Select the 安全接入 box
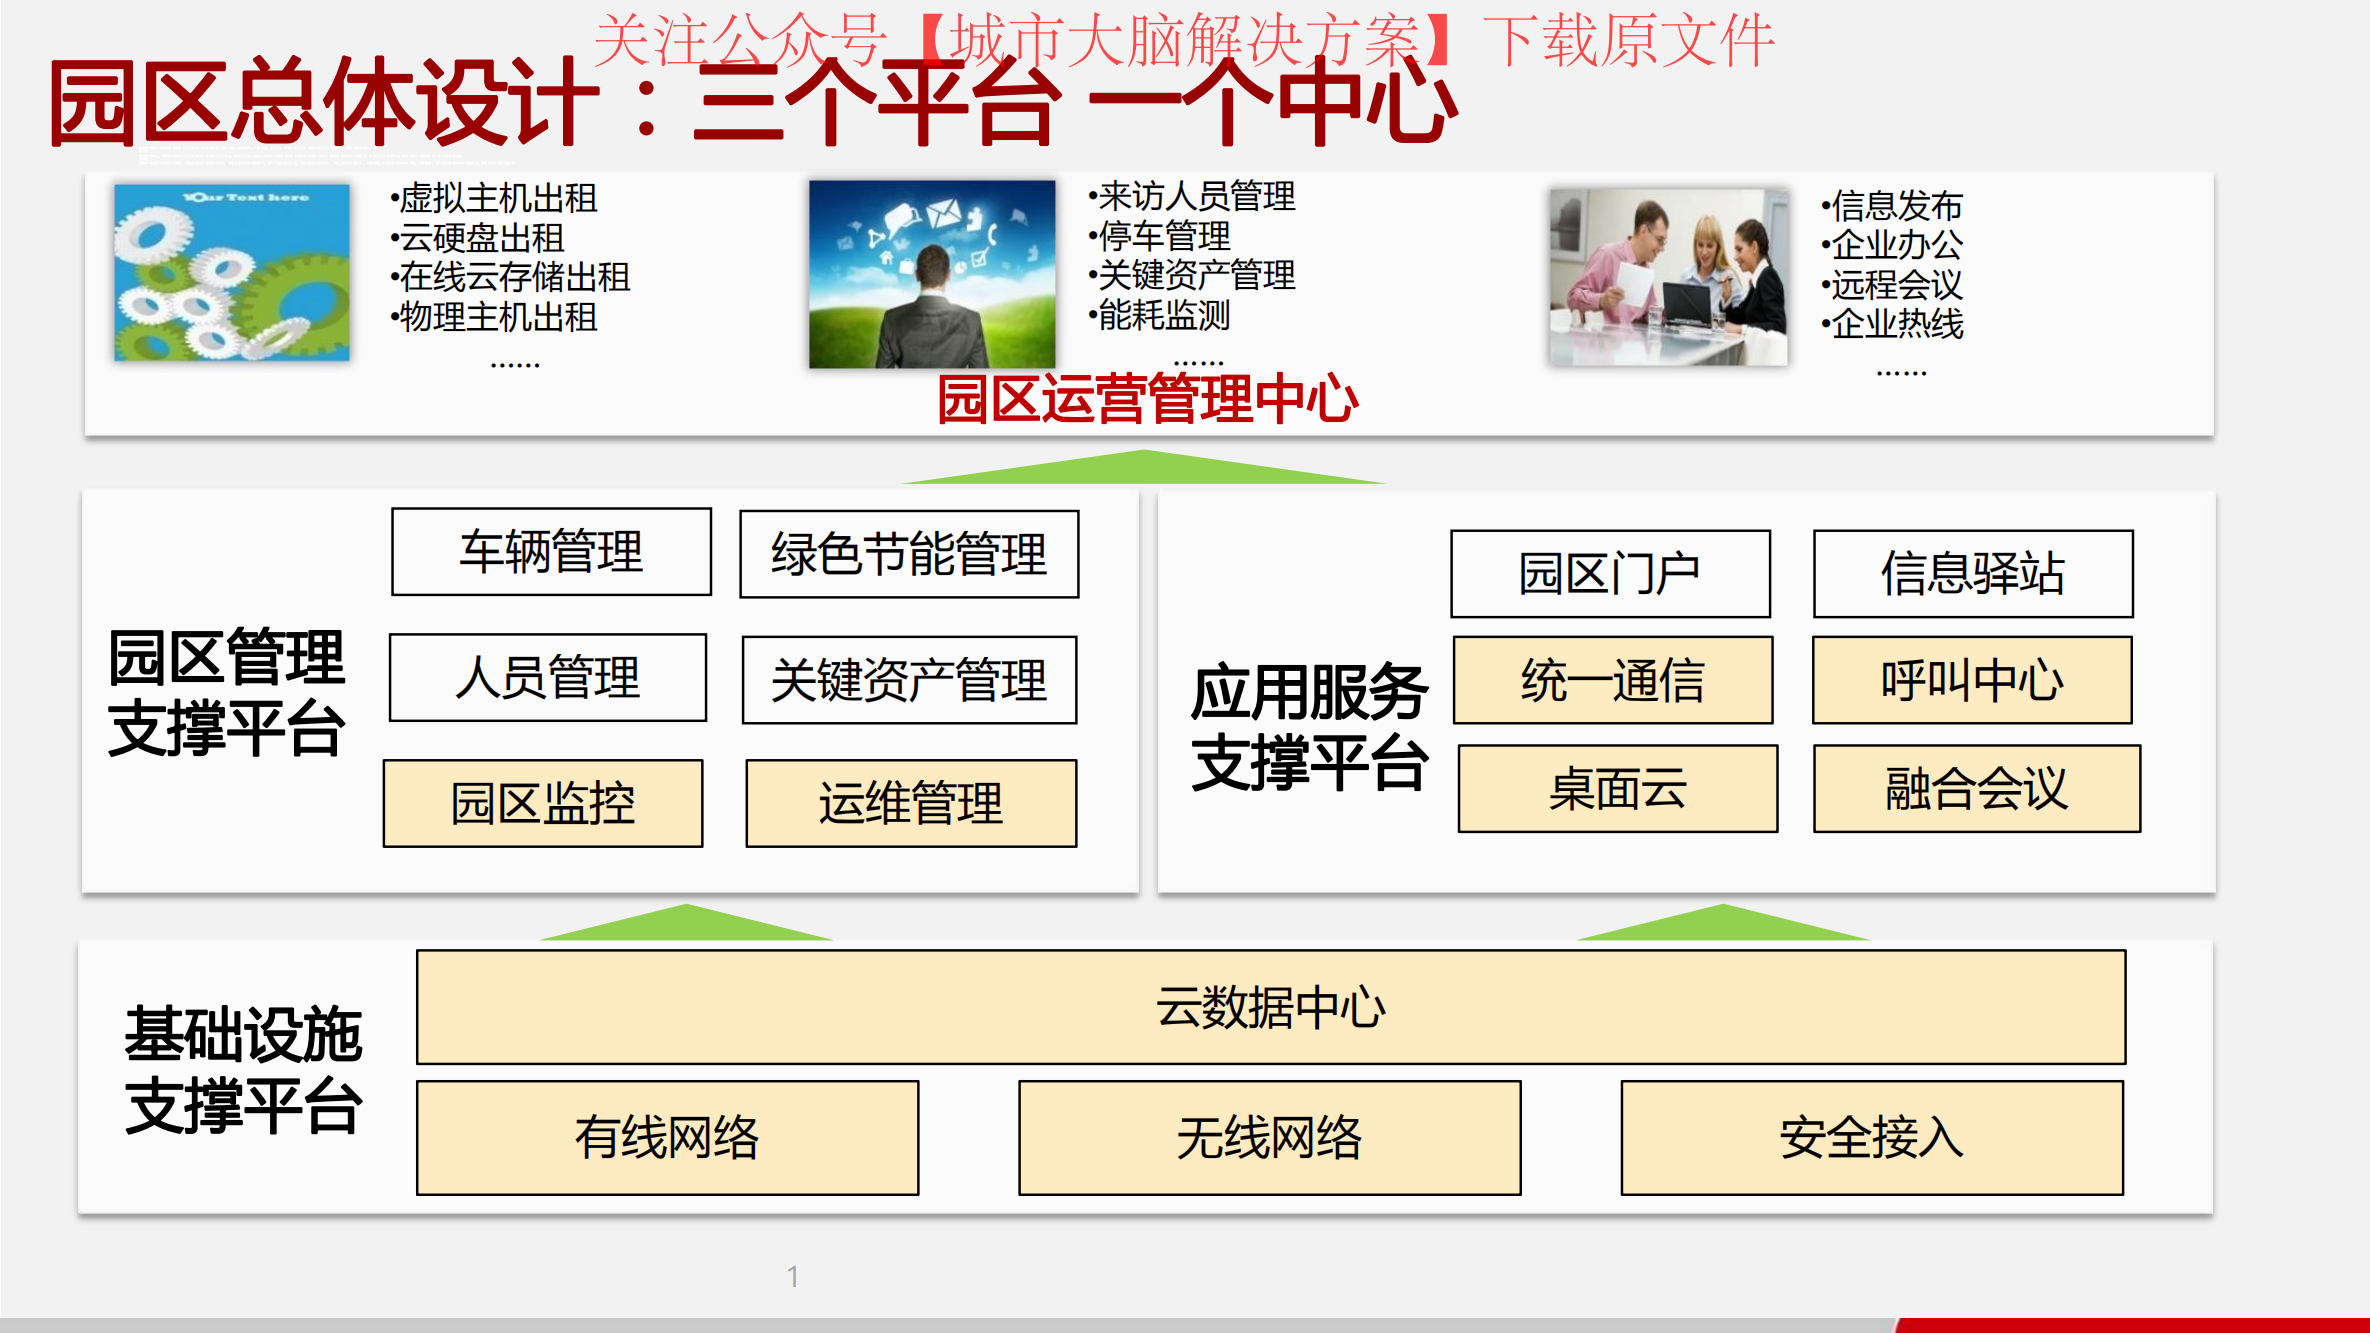Screen dimensions: 2370x1333 point(1872,1138)
